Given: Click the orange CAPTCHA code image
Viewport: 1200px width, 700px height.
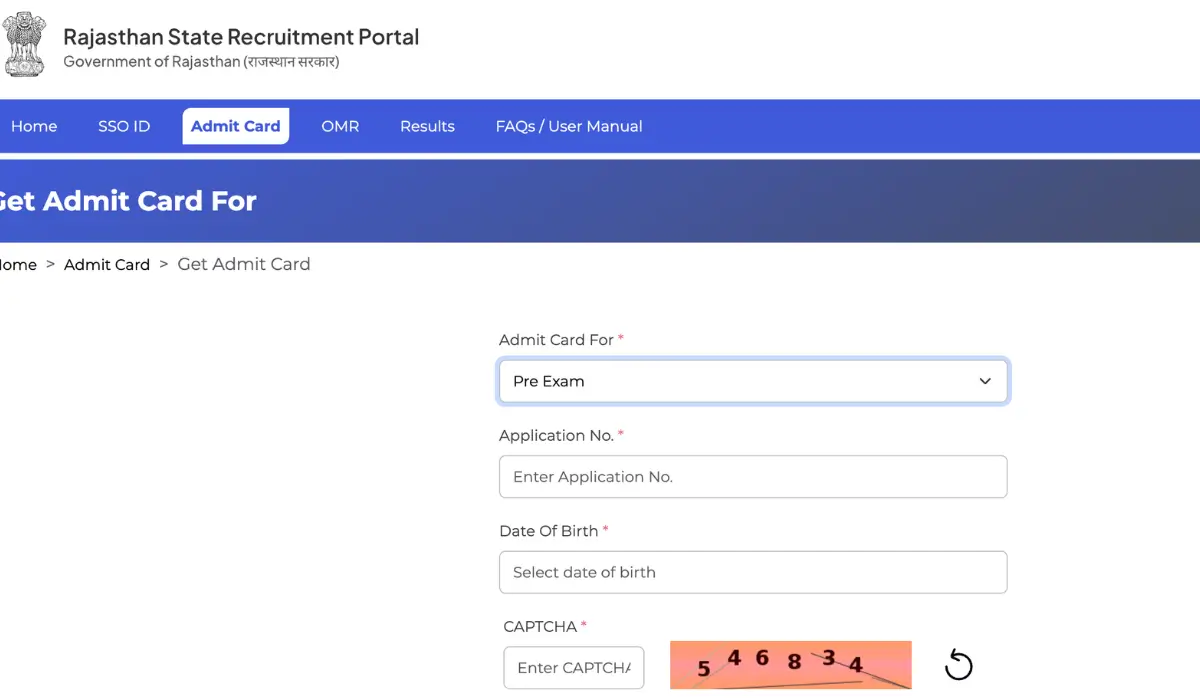Looking at the screenshot, I should point(790,664).
